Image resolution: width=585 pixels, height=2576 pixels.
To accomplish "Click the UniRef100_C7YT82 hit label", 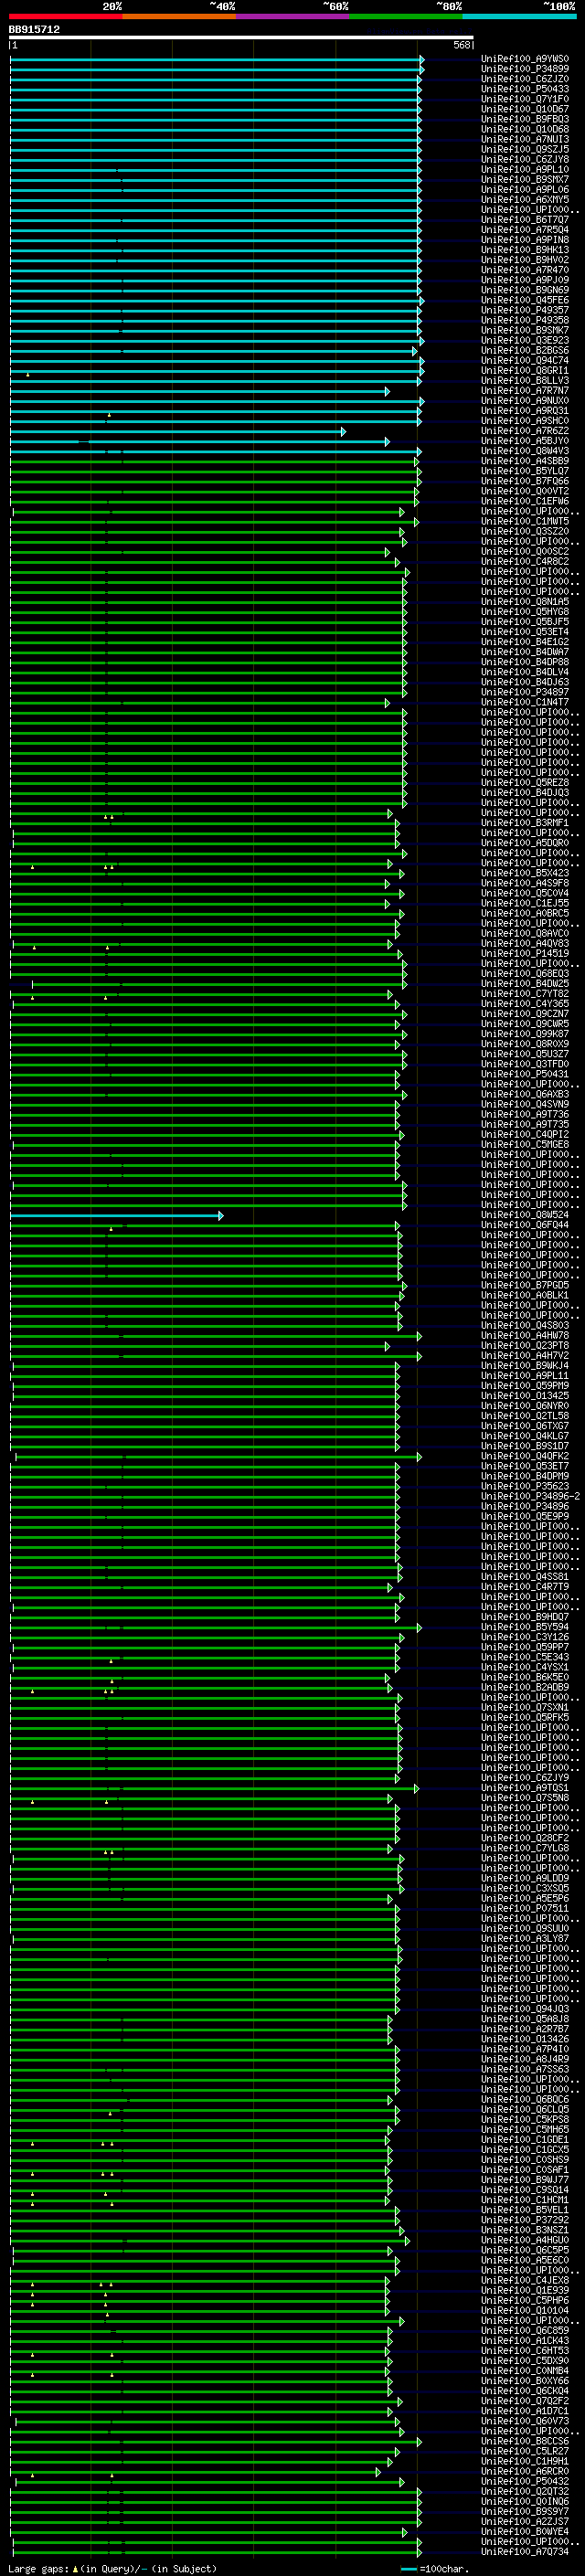I will pos(525,994).
